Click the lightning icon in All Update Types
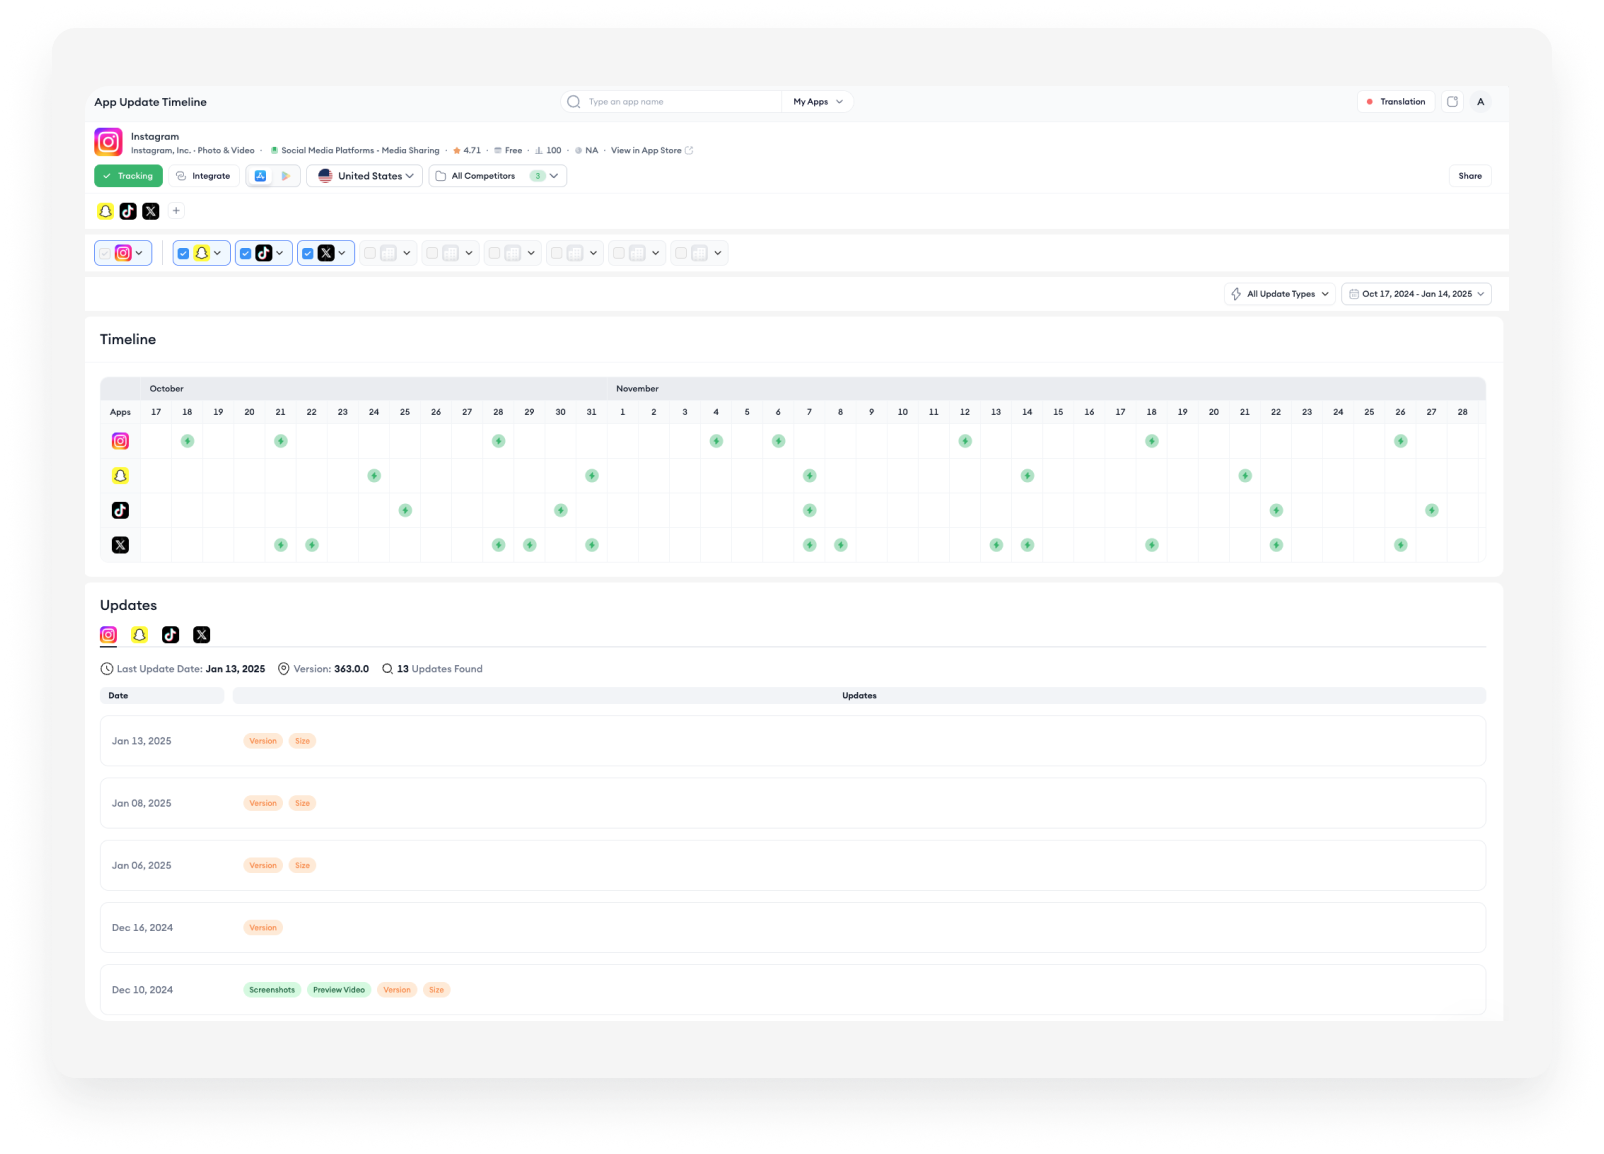1604x1154 pixels. 1237,294
